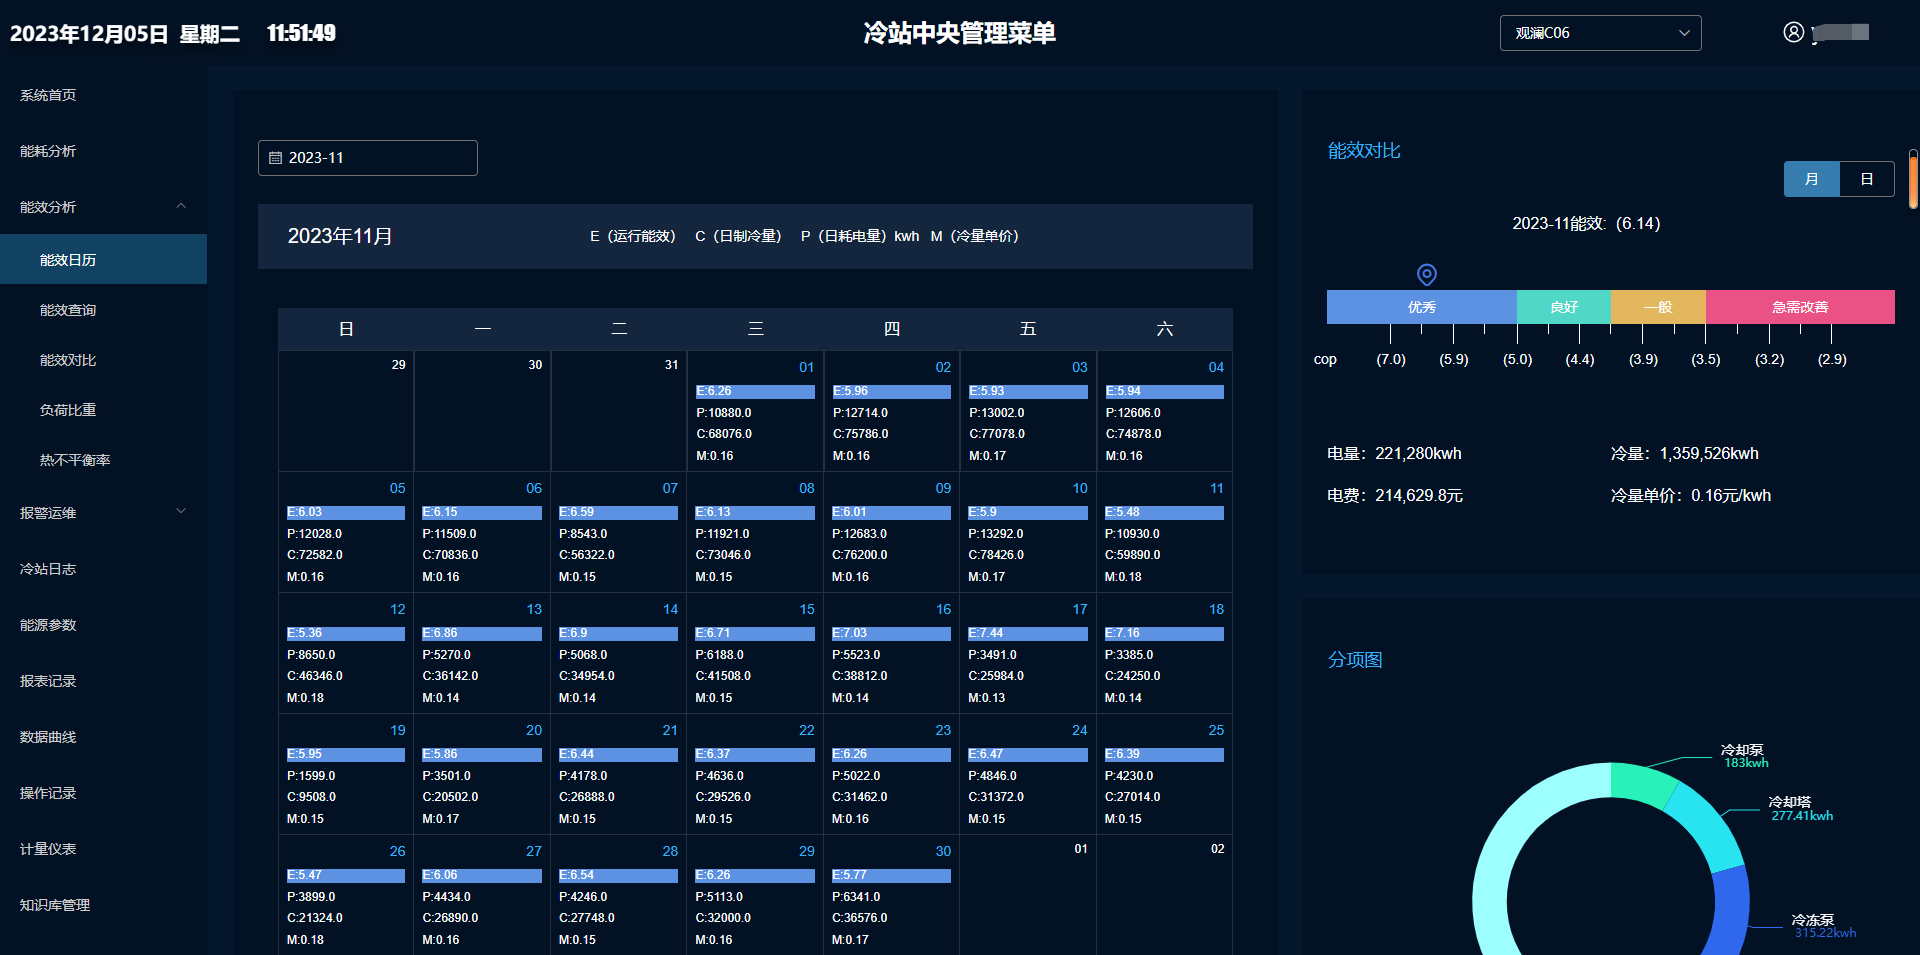Open 能效查询 in the sidebar
Screen dimensions: 1920x955
68,310
